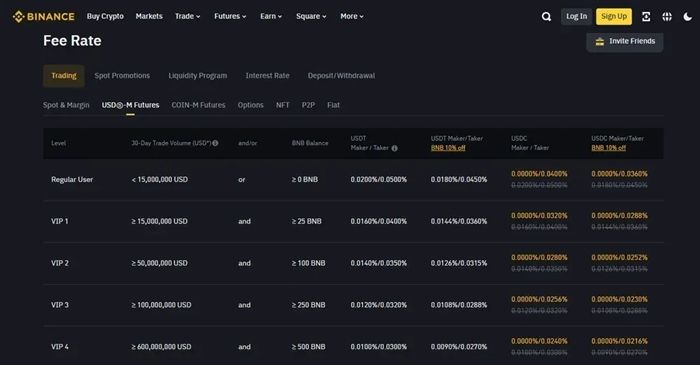The width and height of the screenshot is (700, 365).
Task: Click the ≥ 25 BNB balance cell
Action: click(x=307, y=222)
